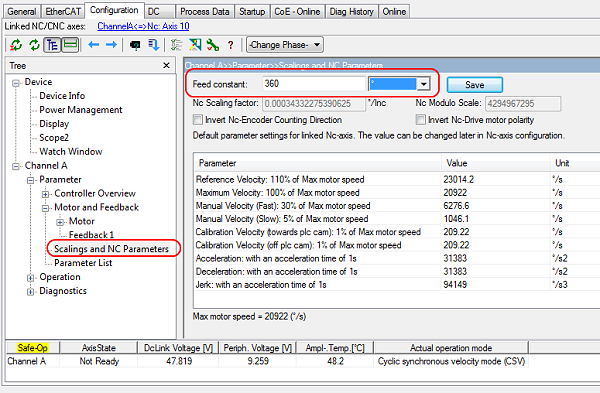The height and width of the screenshot is (393, 600).
Task: Open the Change Phase dropdown
Action: 285,45
